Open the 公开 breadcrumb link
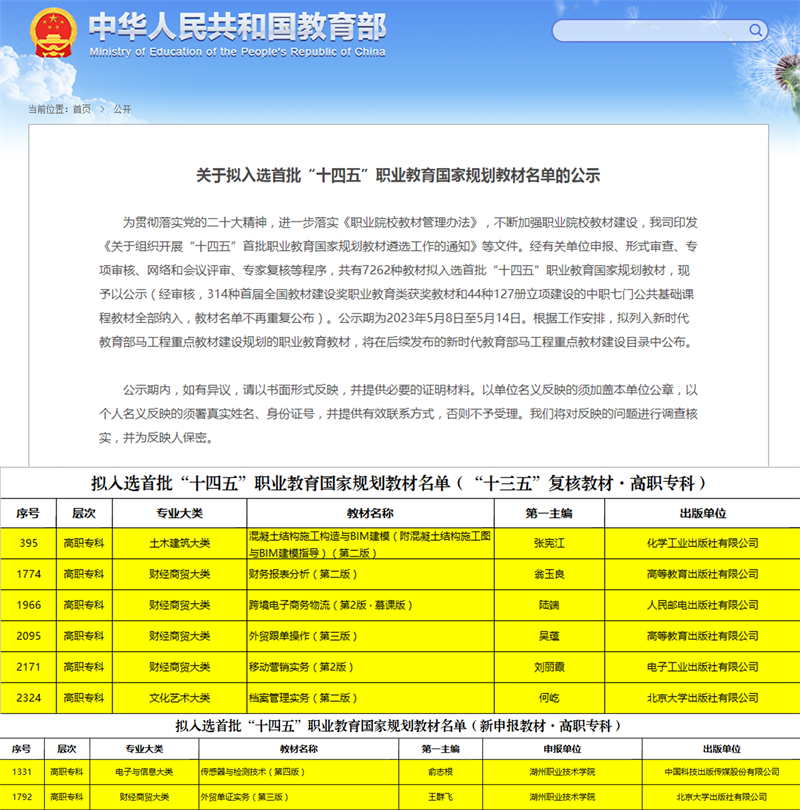 122,108
